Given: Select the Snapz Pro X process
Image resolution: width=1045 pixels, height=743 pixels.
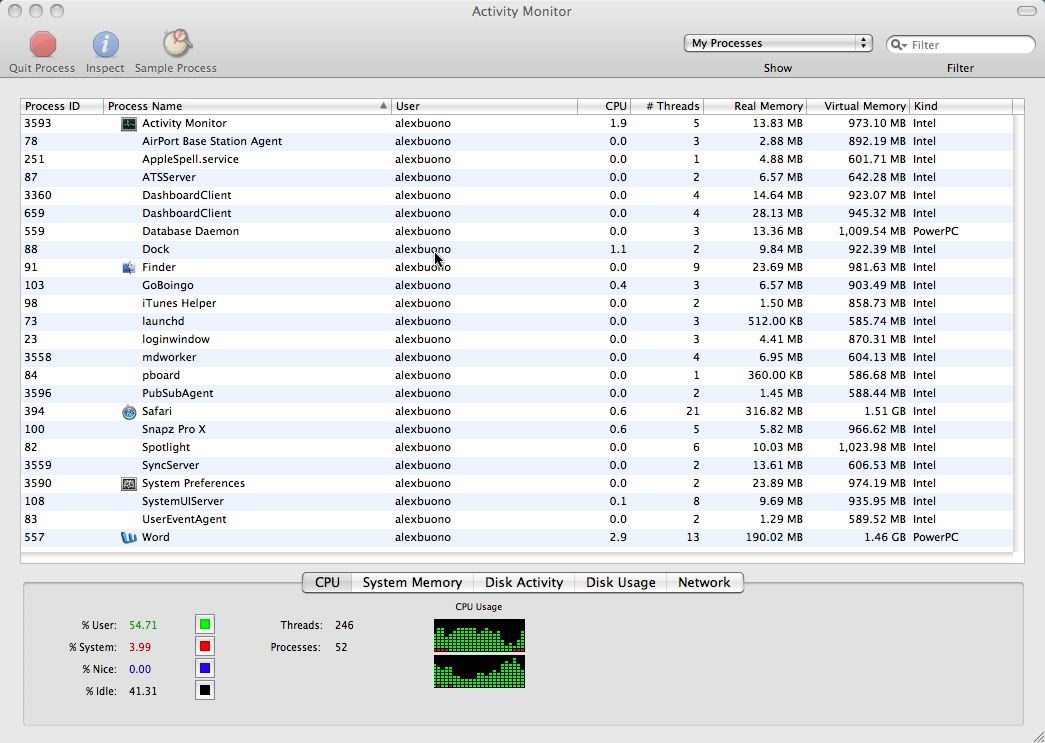Looking at the screenshot, I should tap(517, 429).
